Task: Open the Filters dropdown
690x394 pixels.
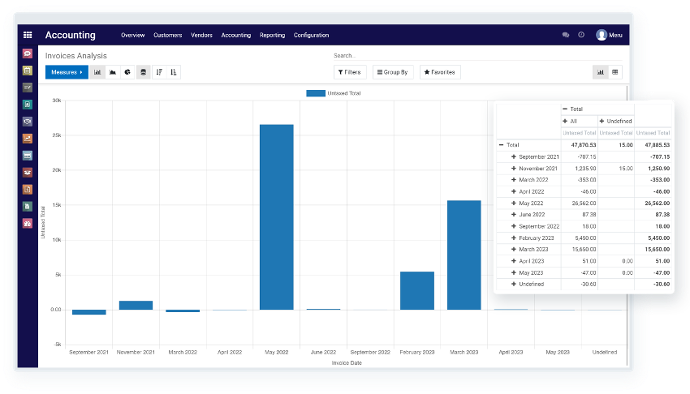Action: pos(350,72)
